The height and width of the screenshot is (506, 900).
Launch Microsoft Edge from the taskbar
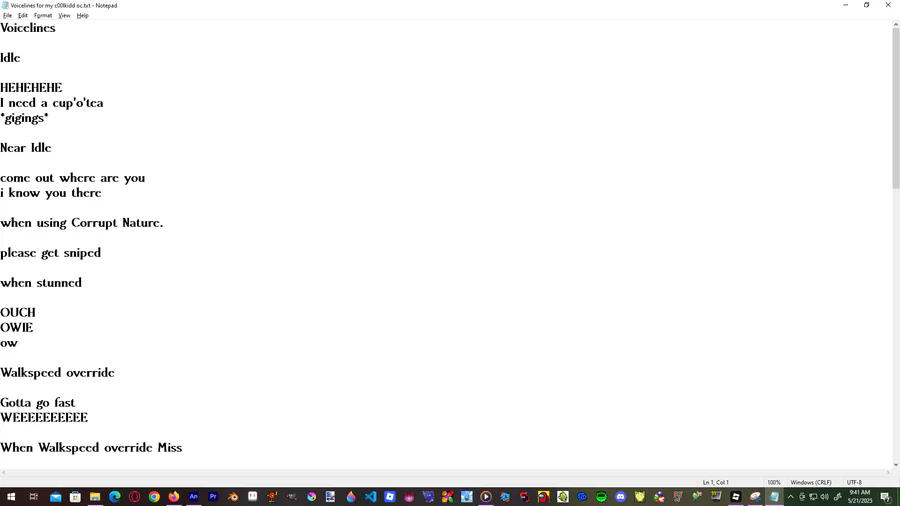115,497
